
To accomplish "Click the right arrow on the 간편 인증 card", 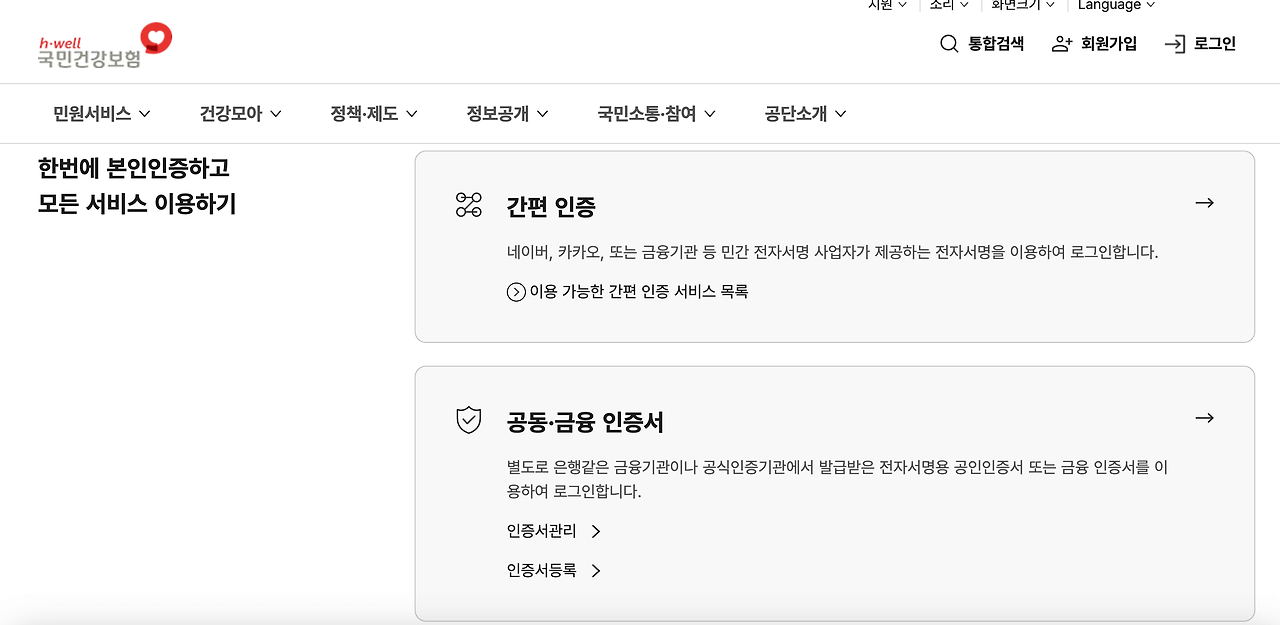I will pyautogui.click(x=1205, y=202).
